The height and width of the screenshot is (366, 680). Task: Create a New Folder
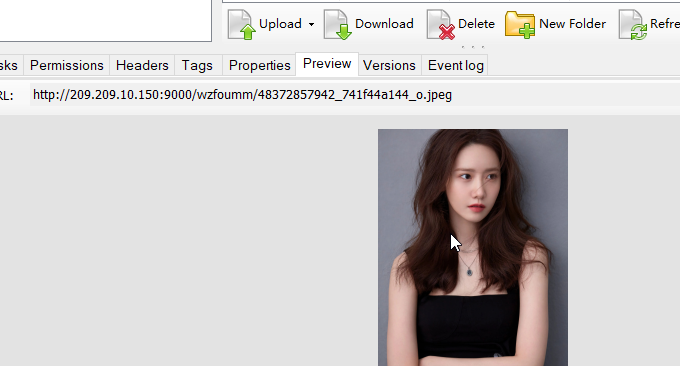pos(556,24)
